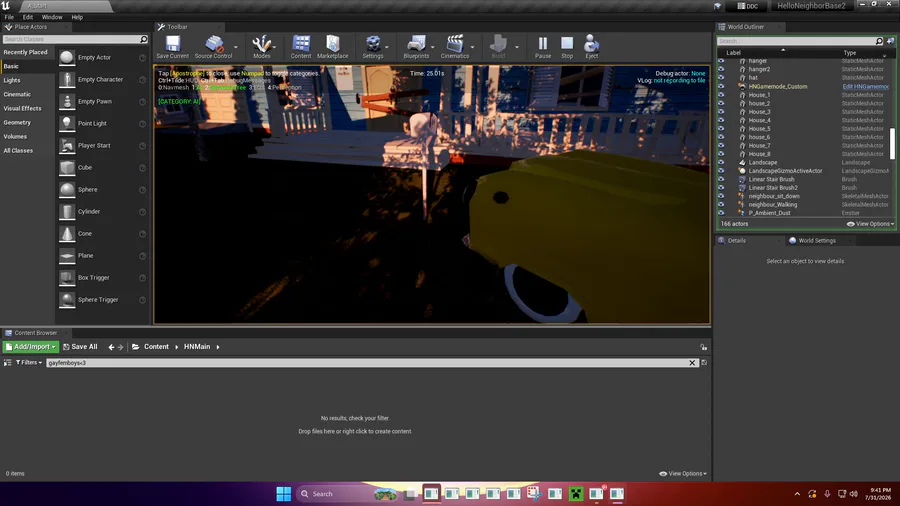This screenshot has width=900, height=506.
Task: Stop the play session
Action: click(x=567, y=44)
